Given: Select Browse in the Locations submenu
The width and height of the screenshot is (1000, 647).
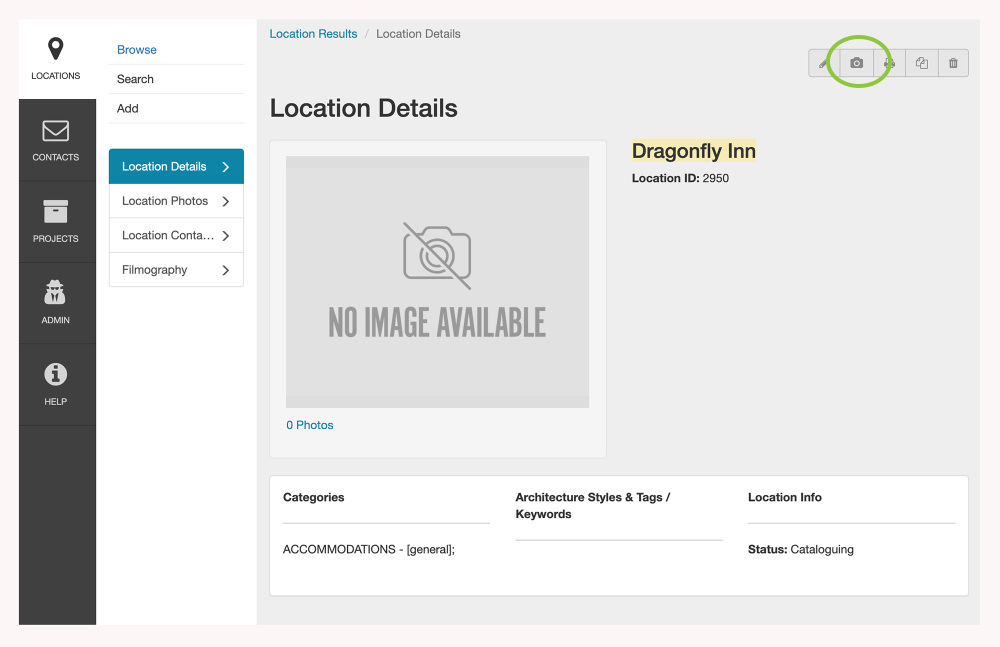Looking at the screenshot, I should pyautogui.click(x=136, y=50).
